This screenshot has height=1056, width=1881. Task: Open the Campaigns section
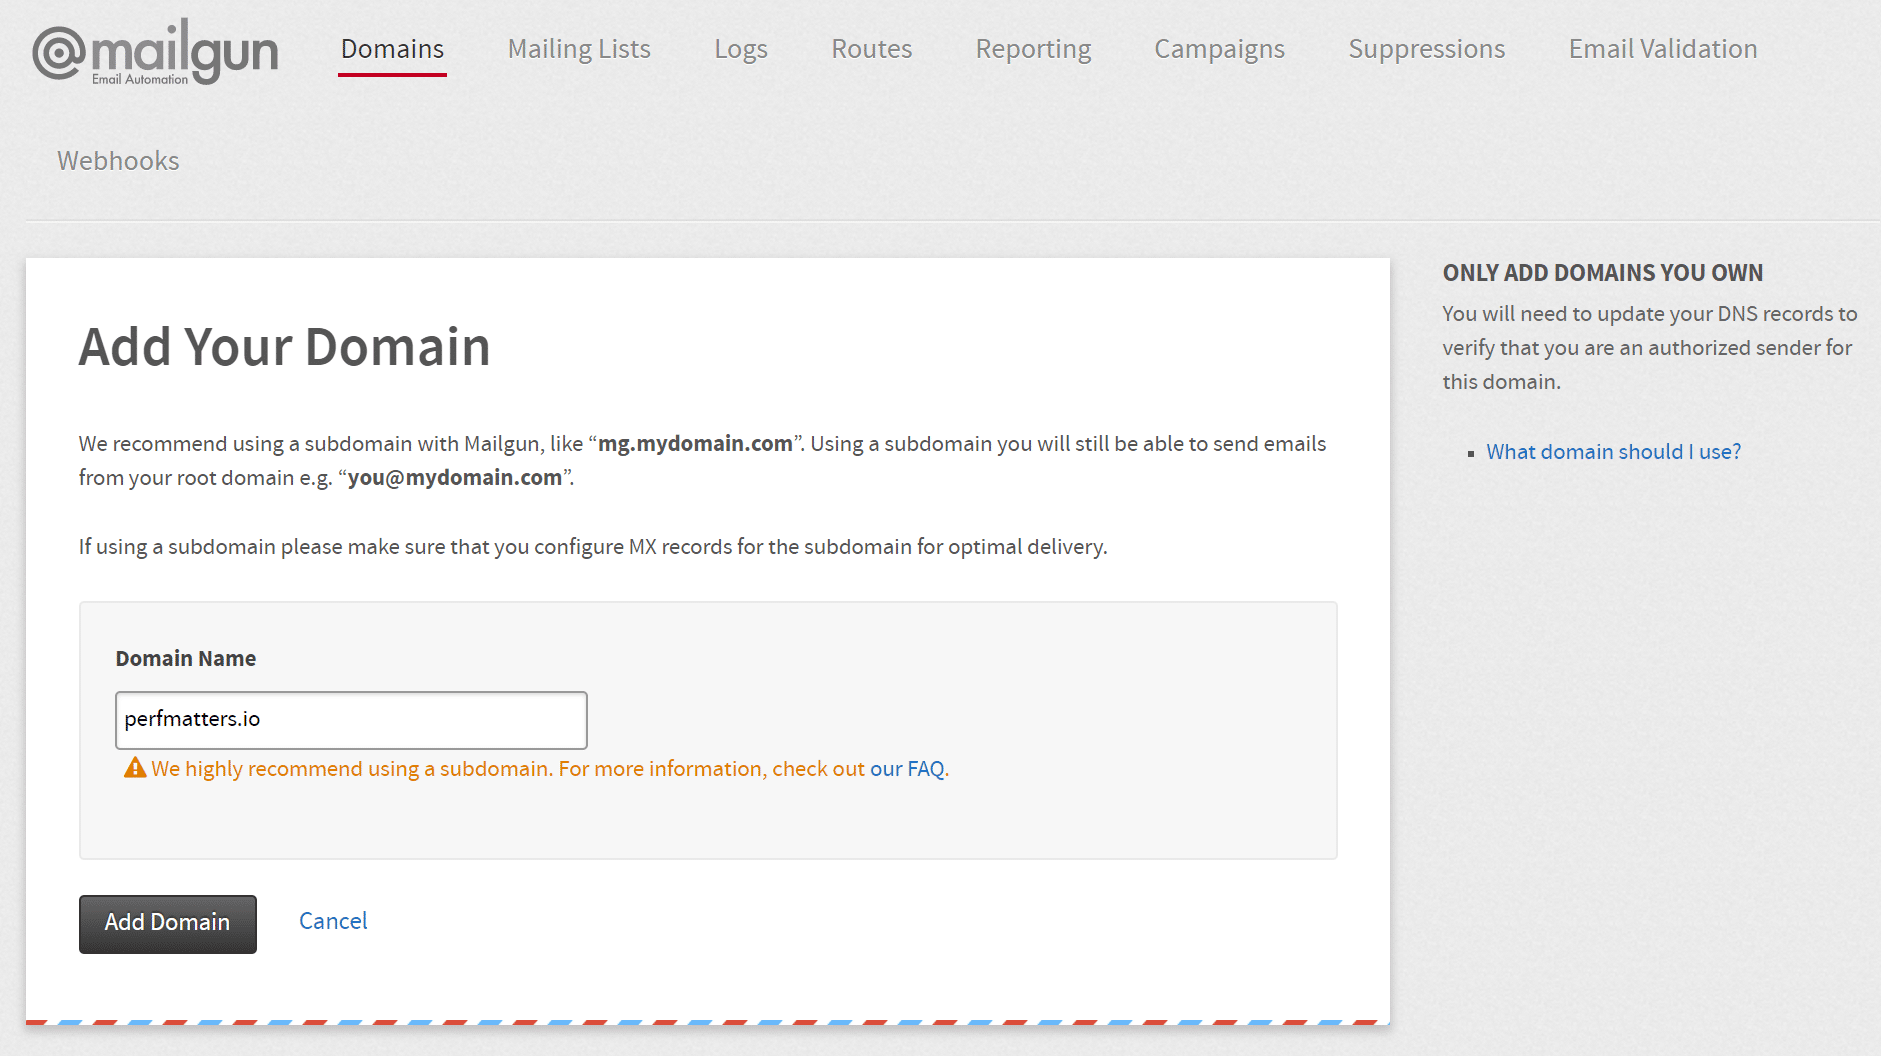(1219, 48)
